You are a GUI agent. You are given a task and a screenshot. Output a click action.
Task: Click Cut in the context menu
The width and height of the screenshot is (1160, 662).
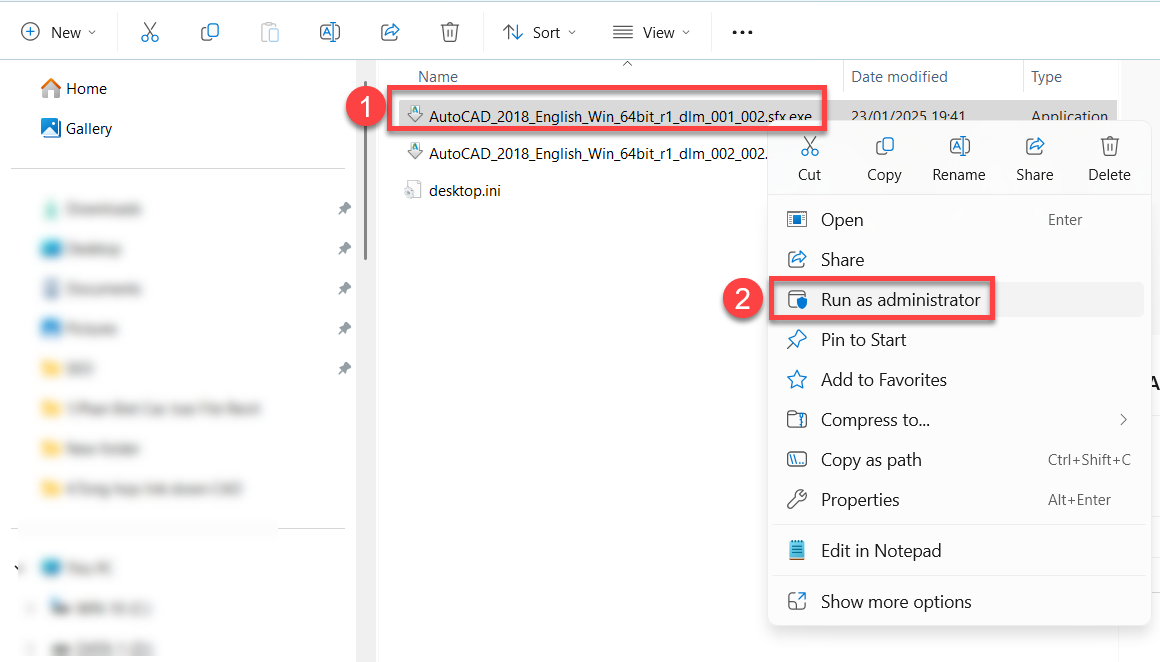(809, 159)
